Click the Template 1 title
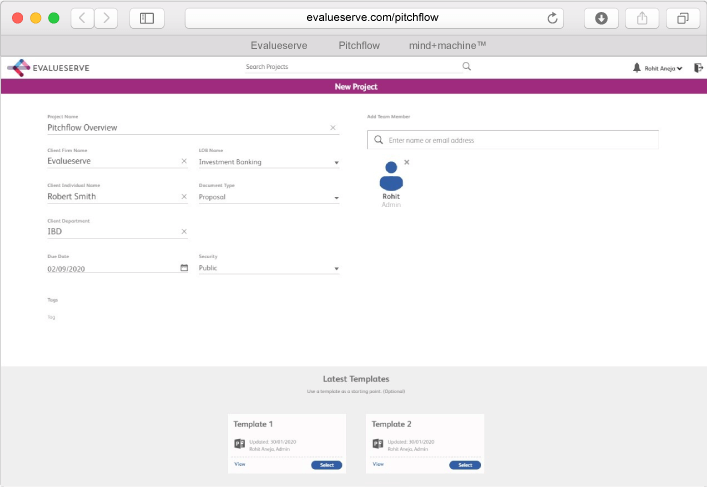The width and height of the screenshot is (707, 487). (253, 424)
